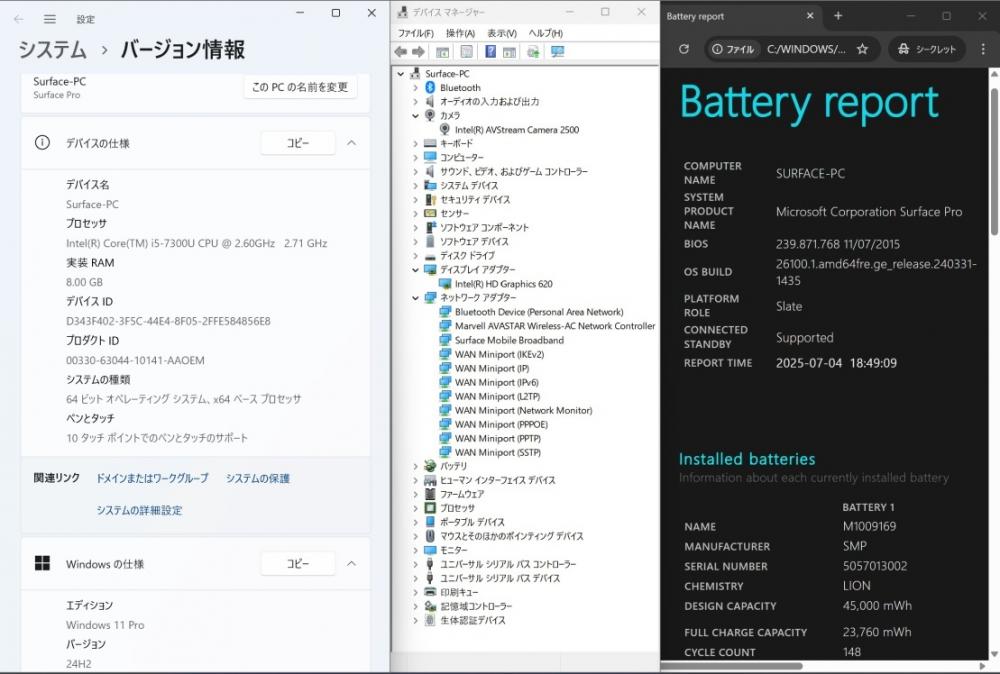Click the blue Help icon in Device Manager

coord(490,52)
